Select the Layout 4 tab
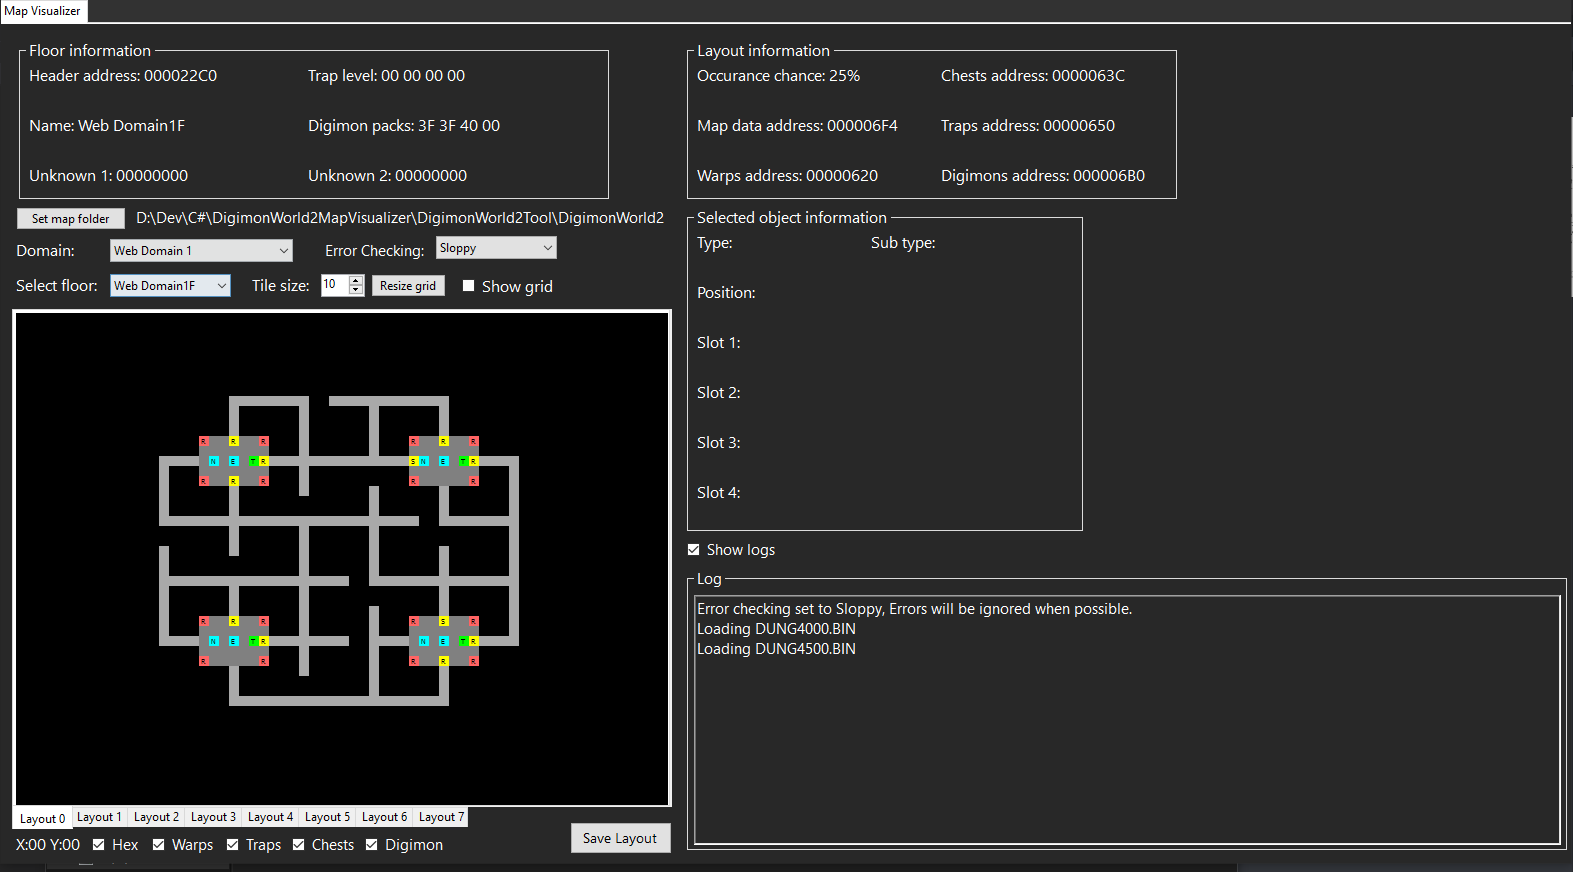The image size is (1573, 872). (270, 817)
